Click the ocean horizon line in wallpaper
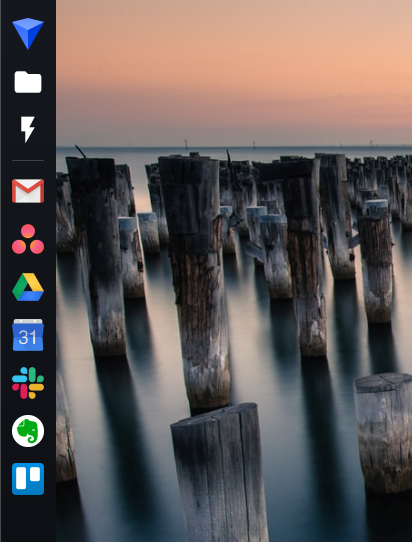Viewport: 412px width, 542px height. point(234,147)
